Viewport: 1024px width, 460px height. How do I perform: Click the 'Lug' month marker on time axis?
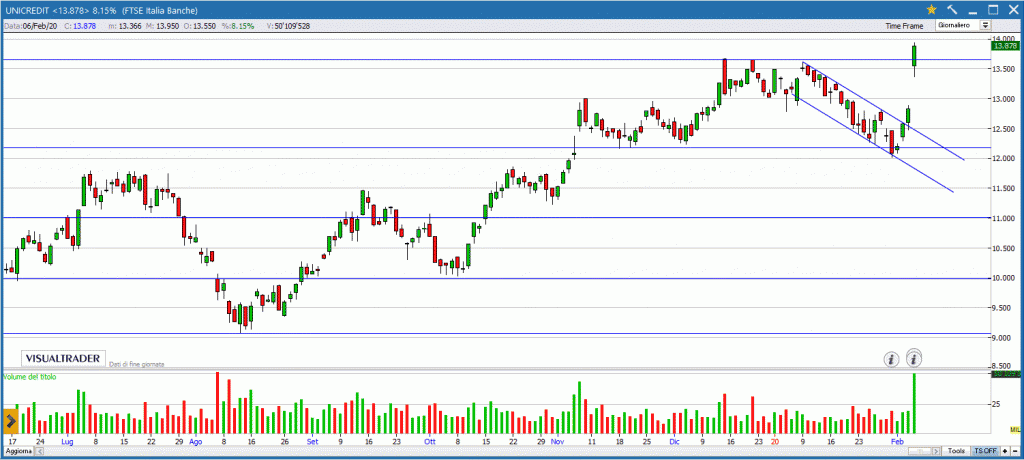pos(67,442)
